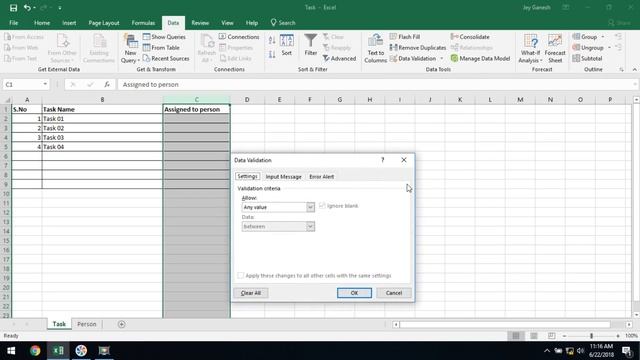Switch to the Home tab

(x=42, y=23)
